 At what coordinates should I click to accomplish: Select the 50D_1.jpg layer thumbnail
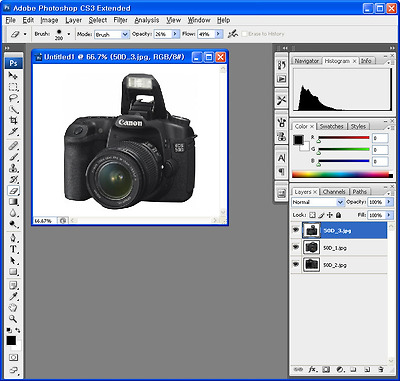(x=312, y=247)
